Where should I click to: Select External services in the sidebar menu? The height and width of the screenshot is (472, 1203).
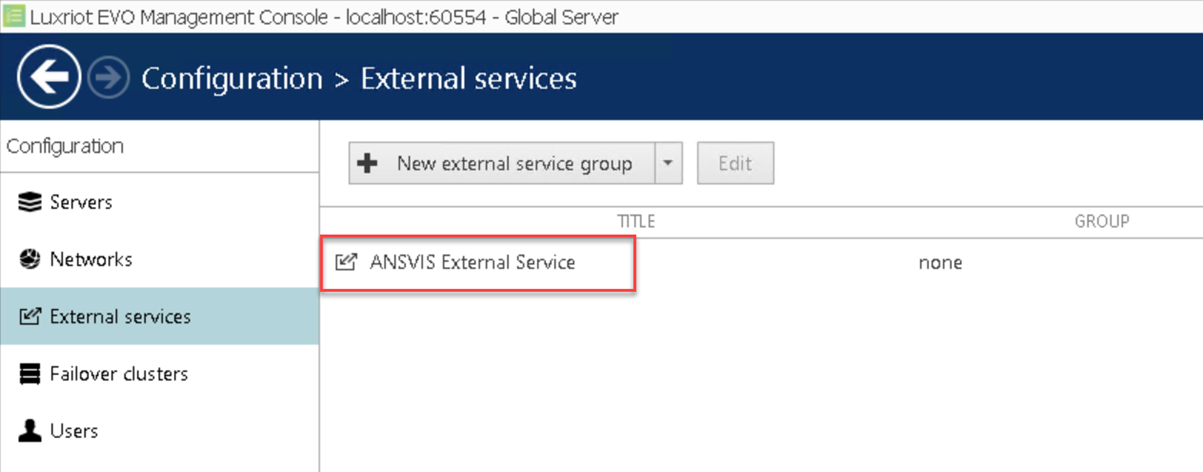(120, 317)
